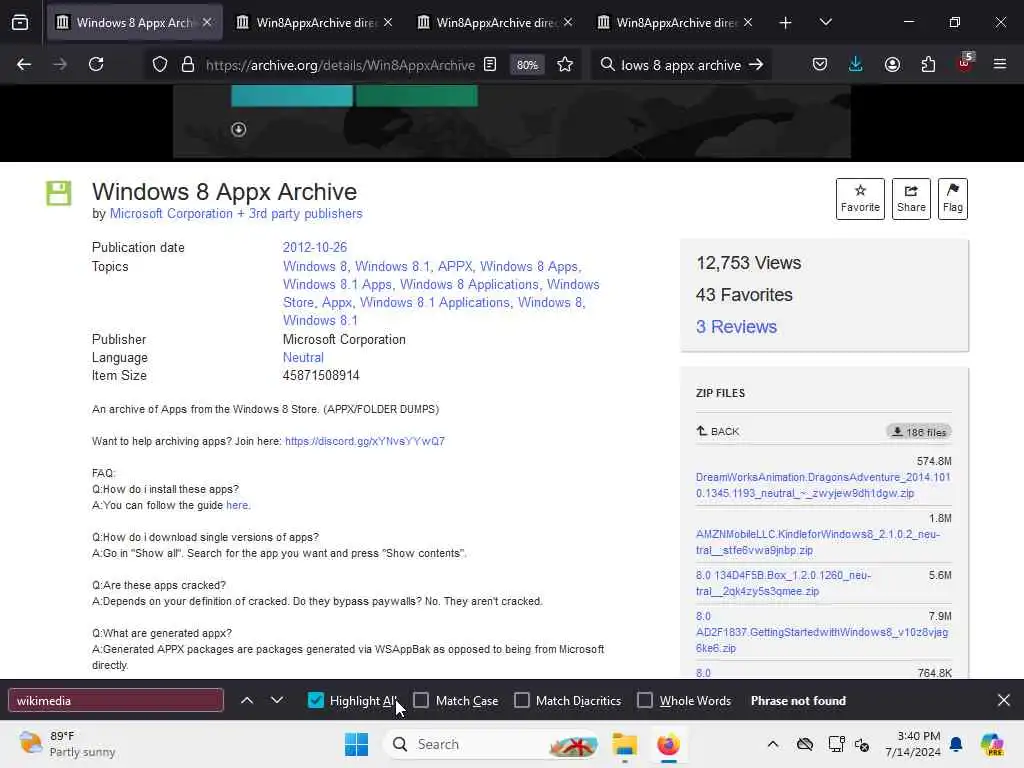The height and width of the screenshot is (768, 1024).
Task: Open Microsoft Corporation + 3rd party publishers link
Action: click(236, 214)
